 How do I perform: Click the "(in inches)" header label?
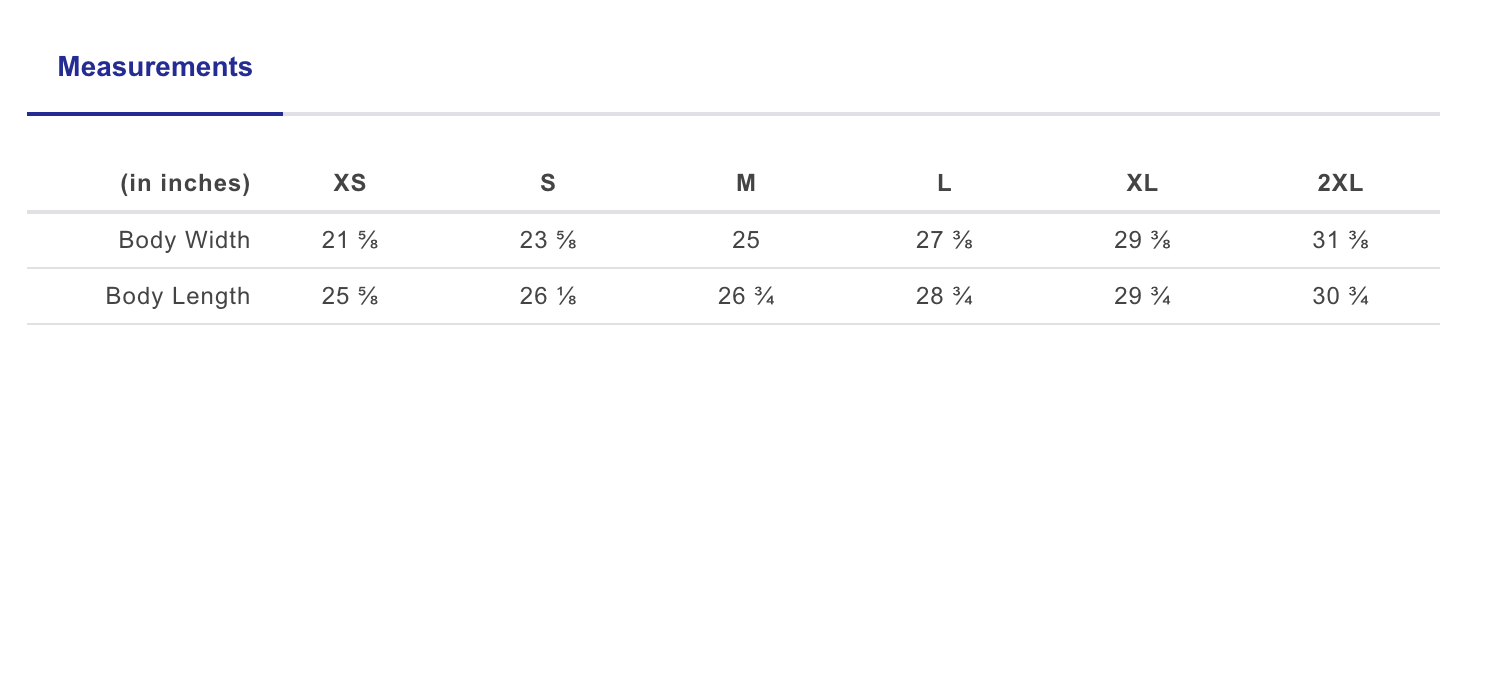point(185,184)
